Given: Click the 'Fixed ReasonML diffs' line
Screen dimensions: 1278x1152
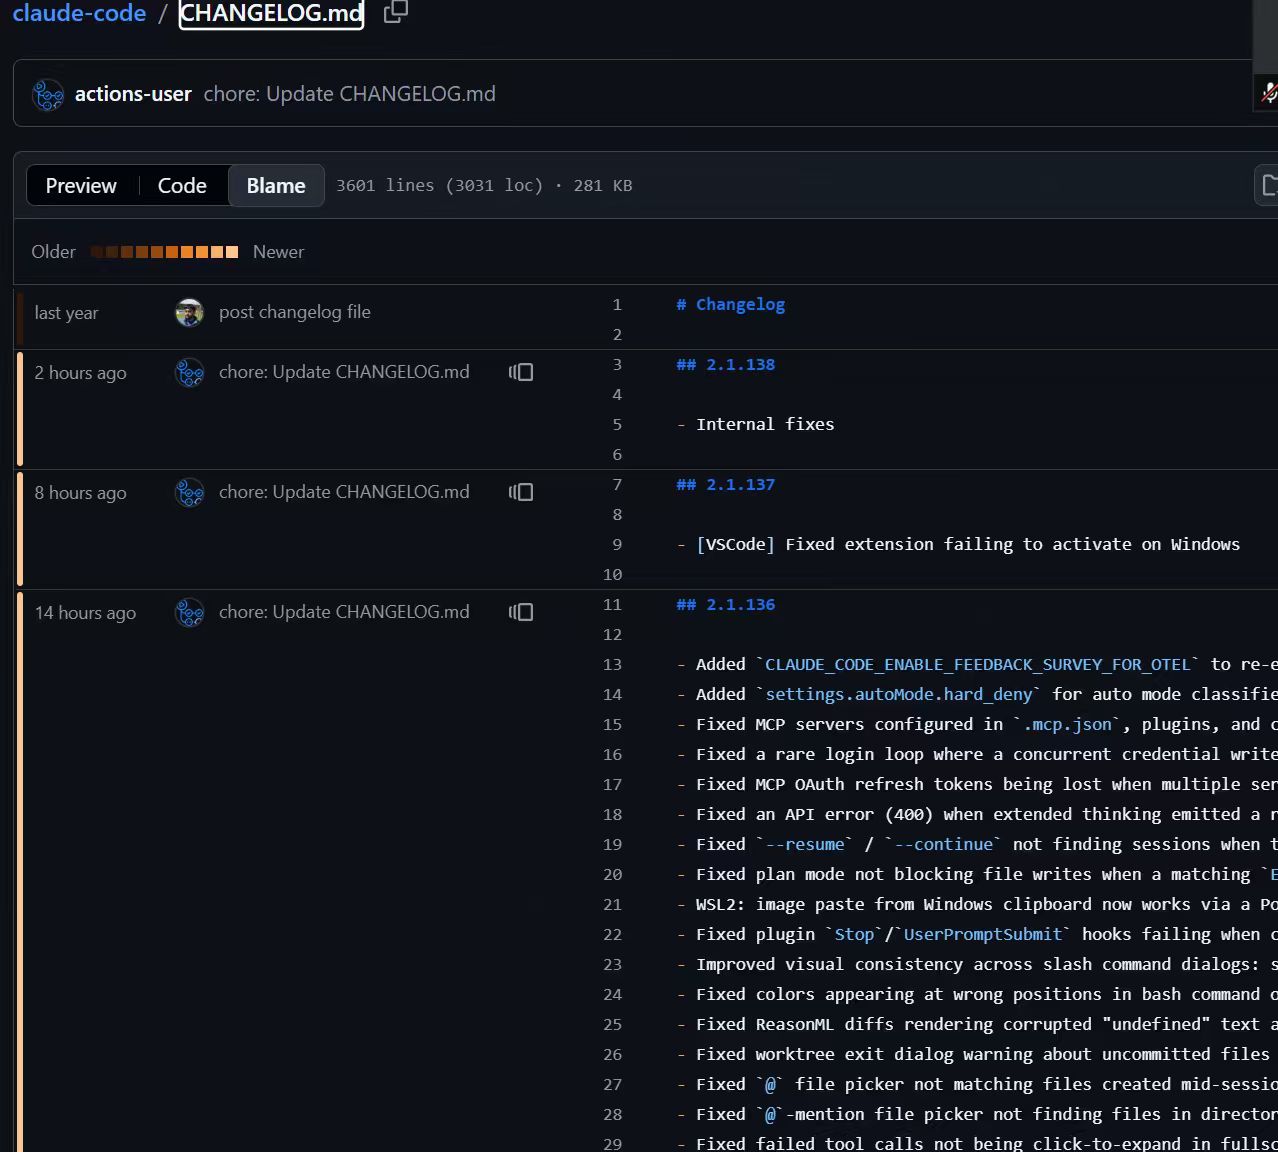Looking at the screenshot, I should (x=976, y=1025).
